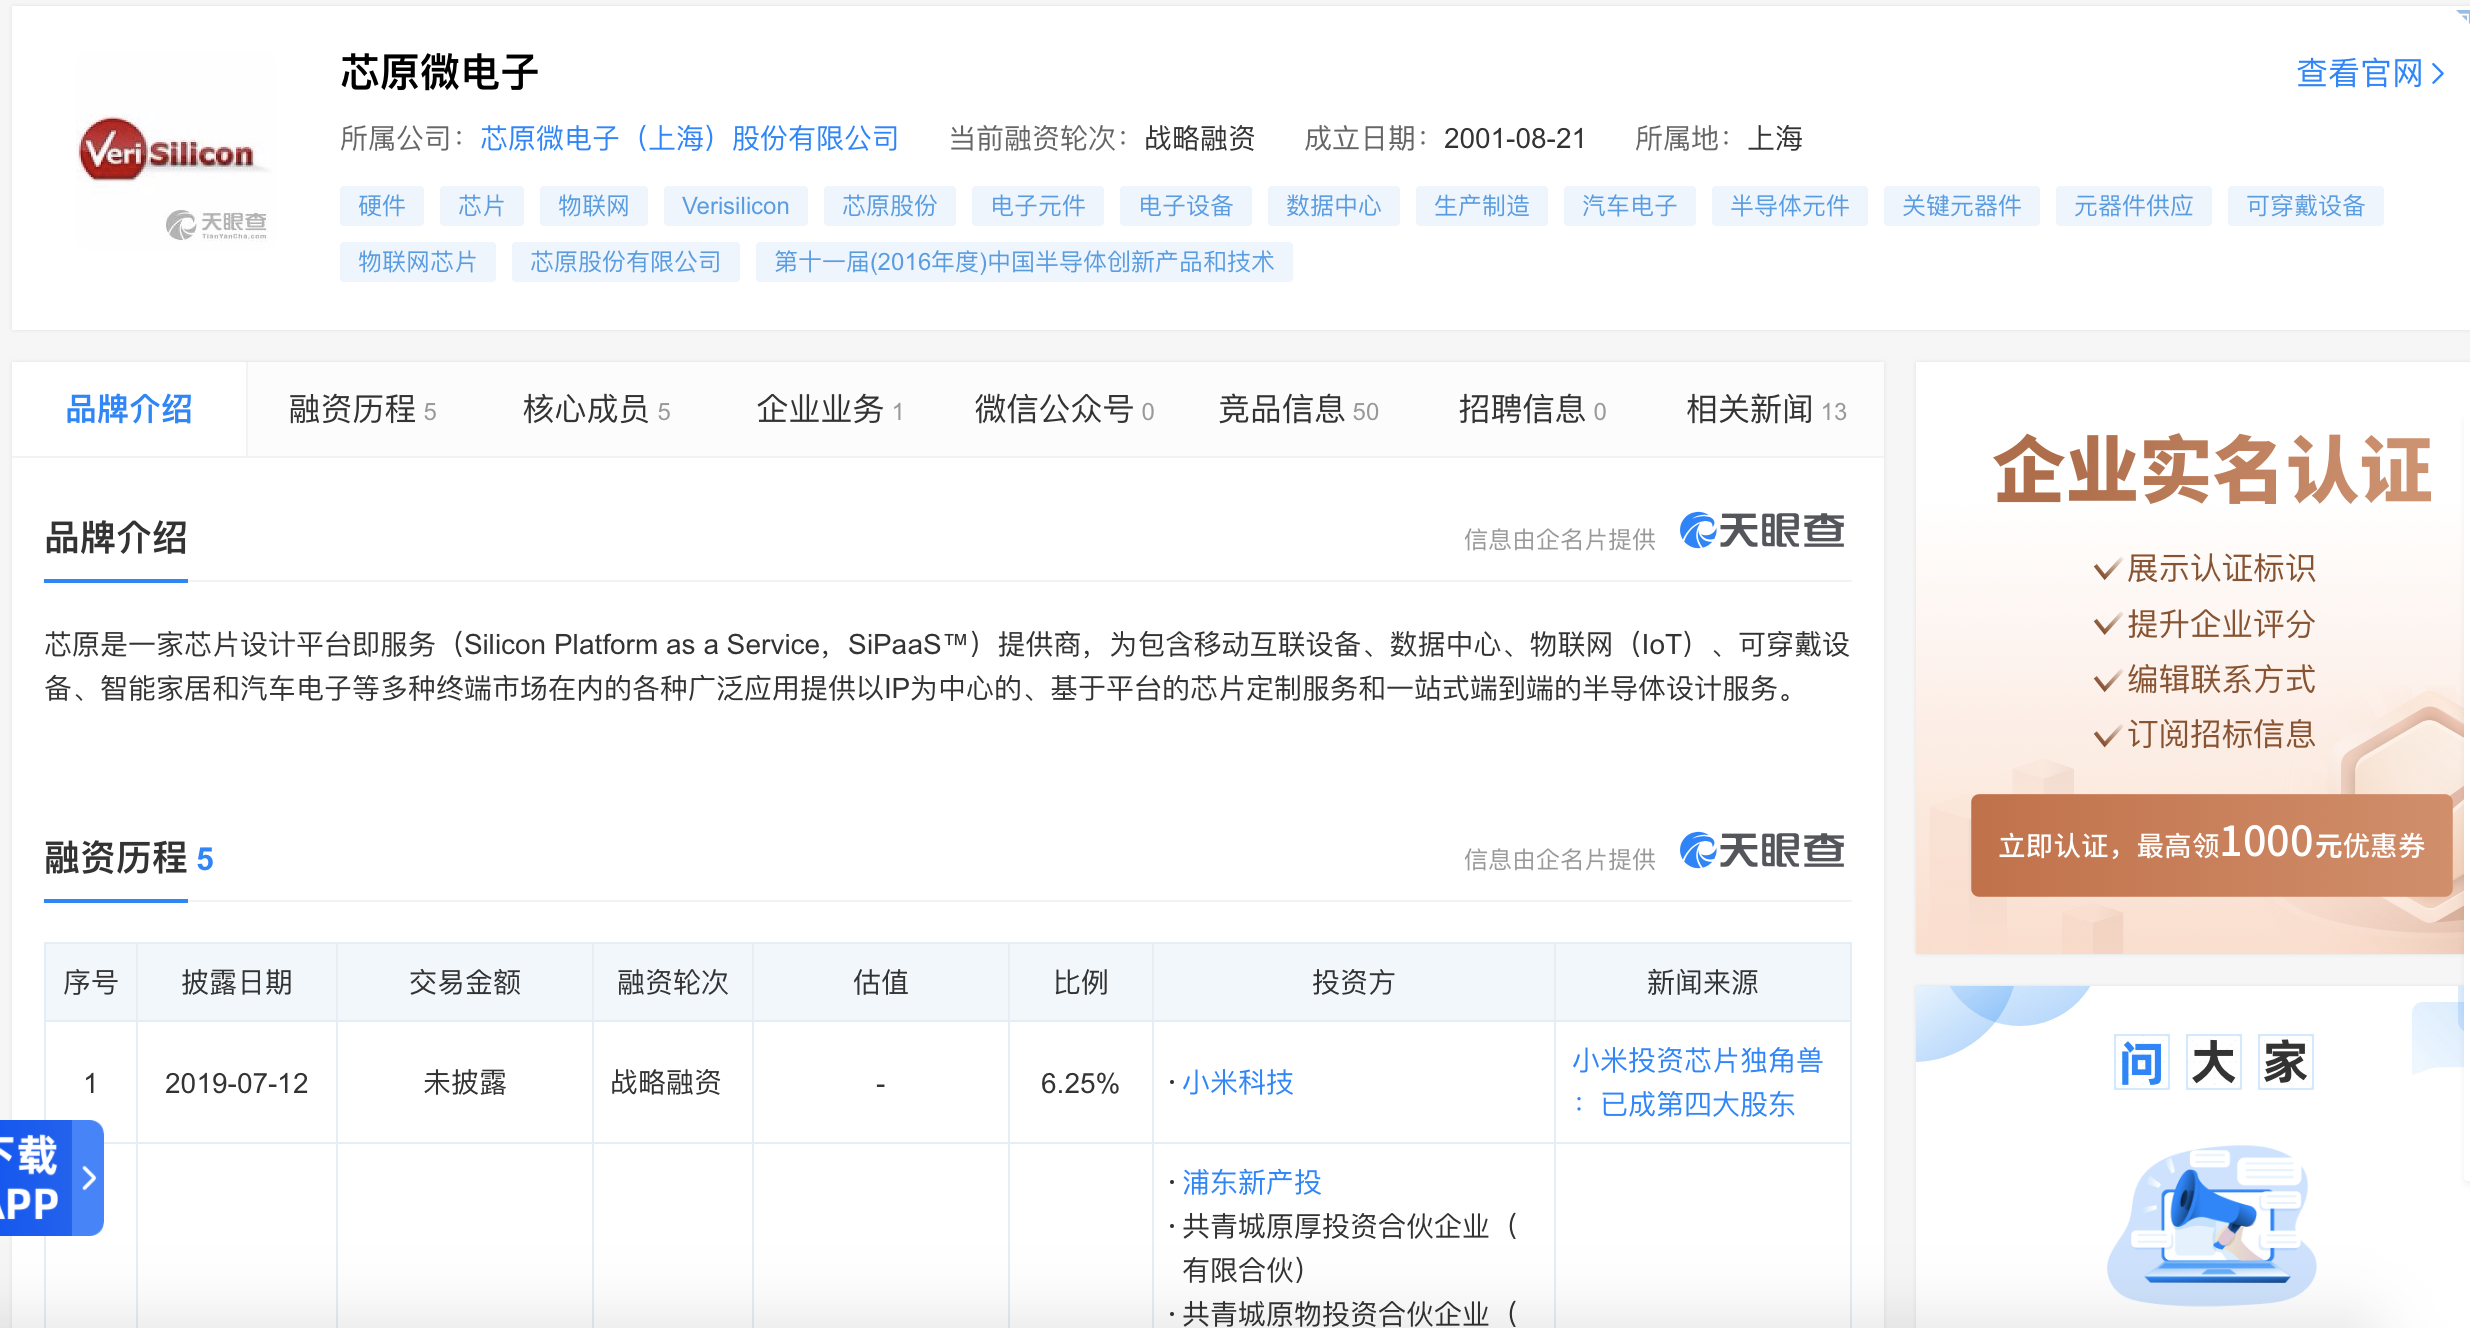Viewport: 2470px width, 1328px height.
Task: Click the 比例 column header
Action: tap(1081, 982)
